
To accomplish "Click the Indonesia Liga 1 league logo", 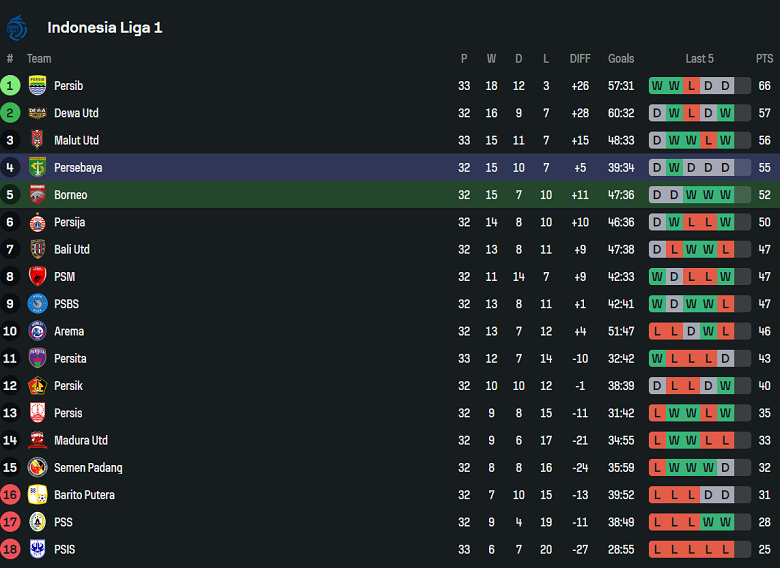I will click(x=17, y=27).
